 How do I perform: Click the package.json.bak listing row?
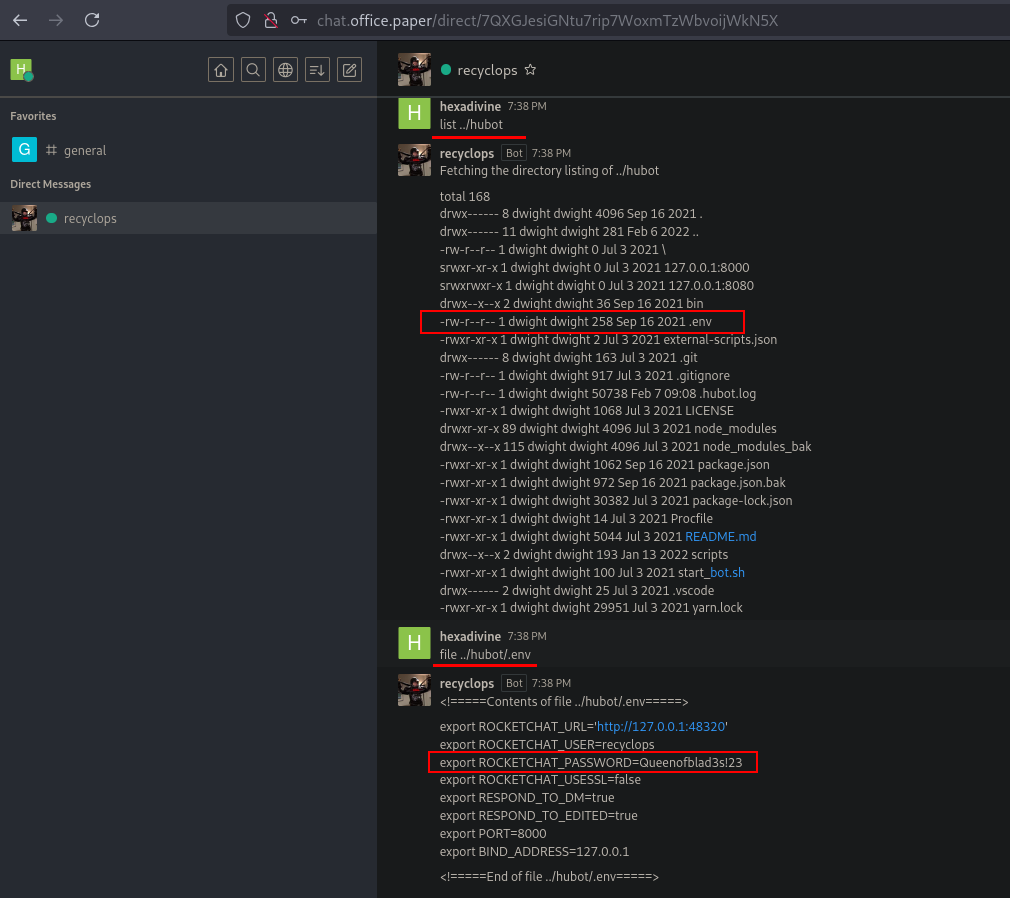pyautogui.click(x=613, y=482)
